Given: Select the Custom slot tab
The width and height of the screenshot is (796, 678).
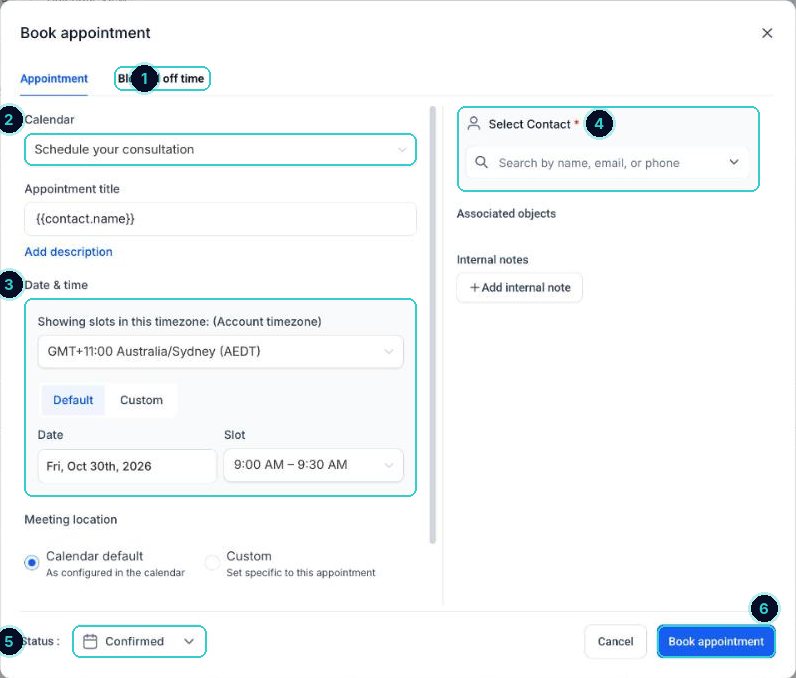Looking at the screenshot, I should (141, 400).
